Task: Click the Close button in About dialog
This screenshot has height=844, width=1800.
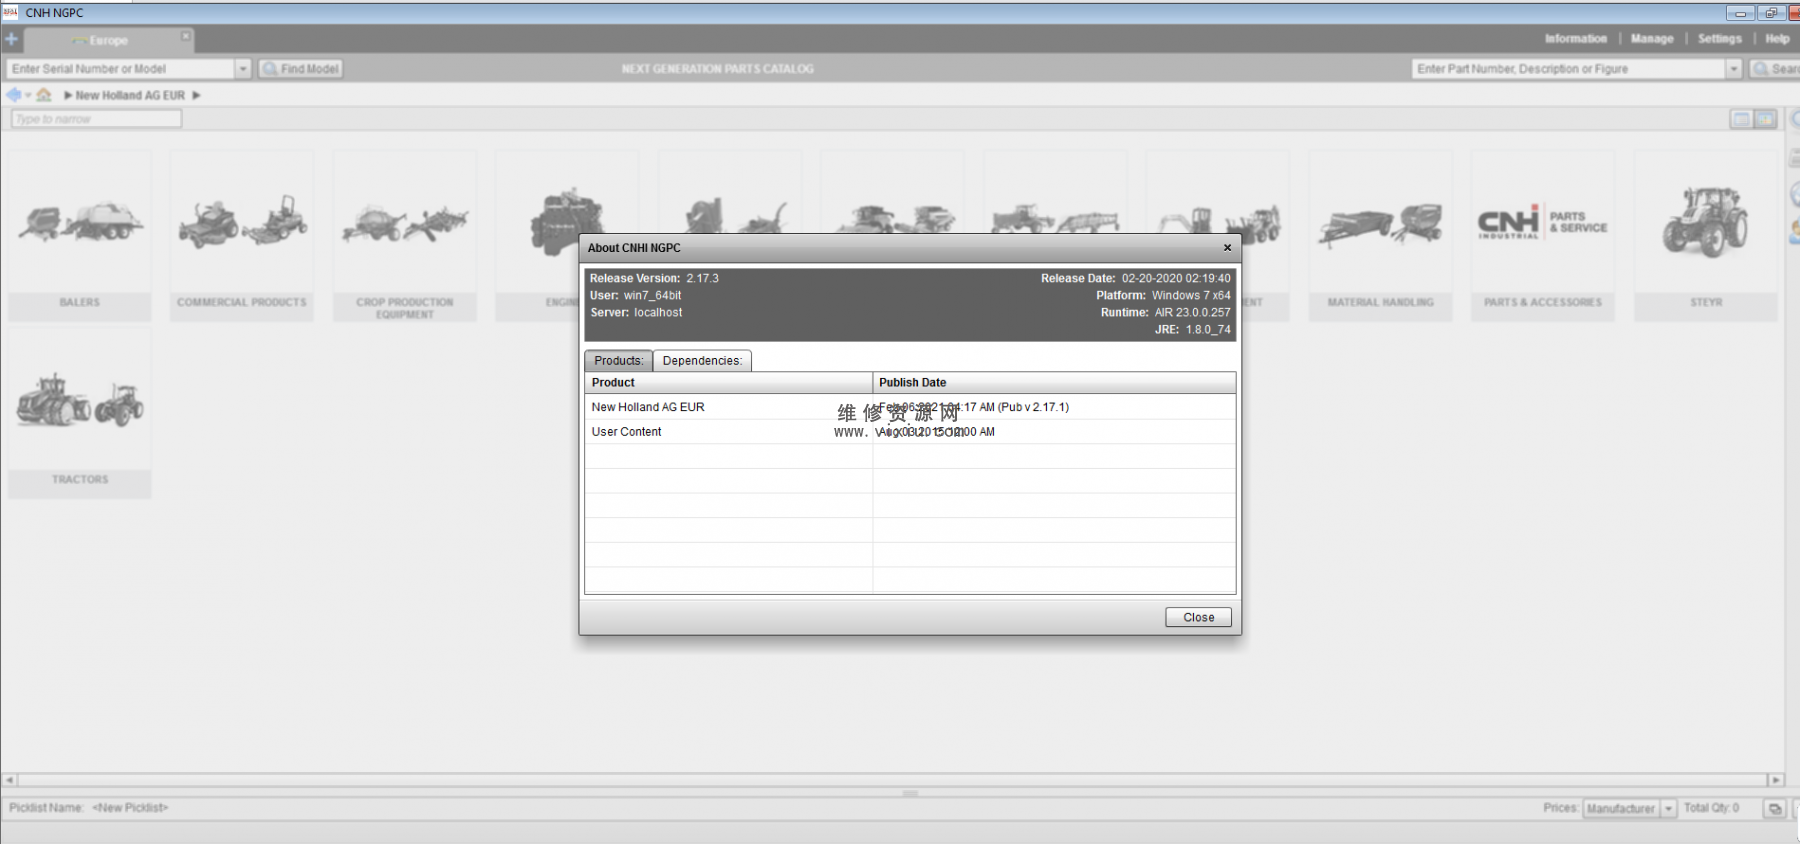Action: click(1198, 617)
